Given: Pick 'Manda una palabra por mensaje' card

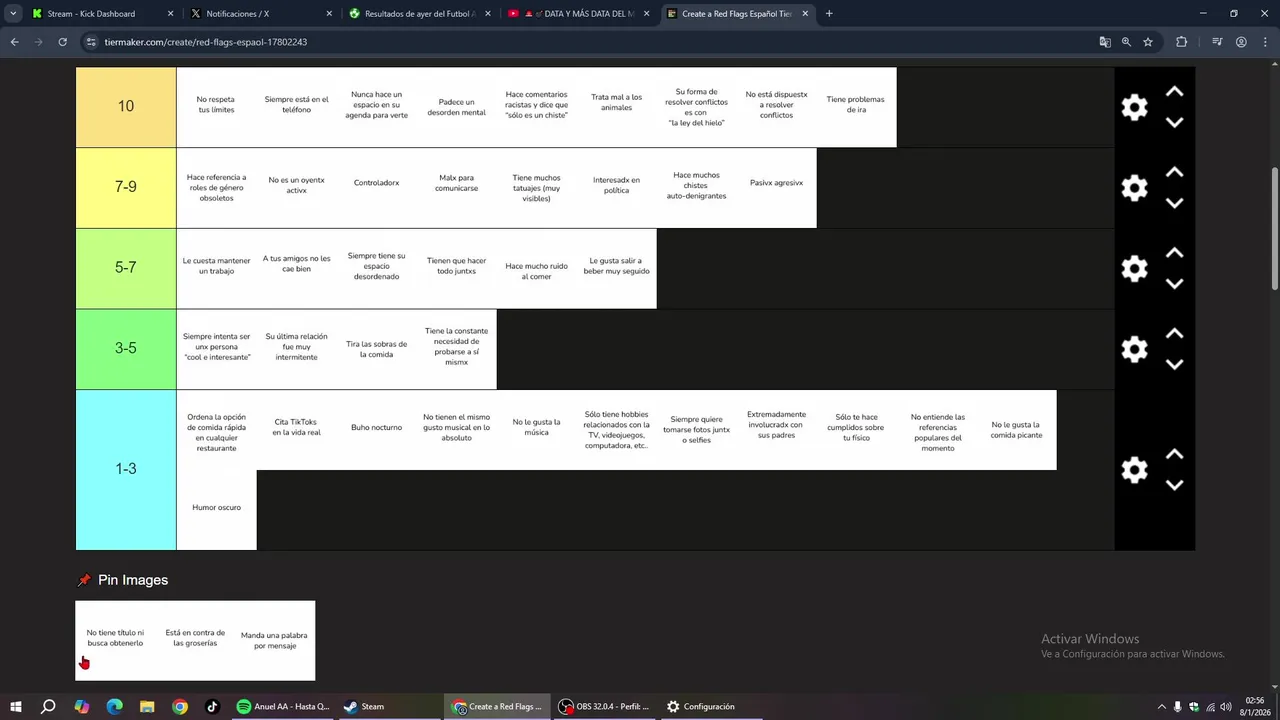Looking at the screenshot, I should pos(274,640).
